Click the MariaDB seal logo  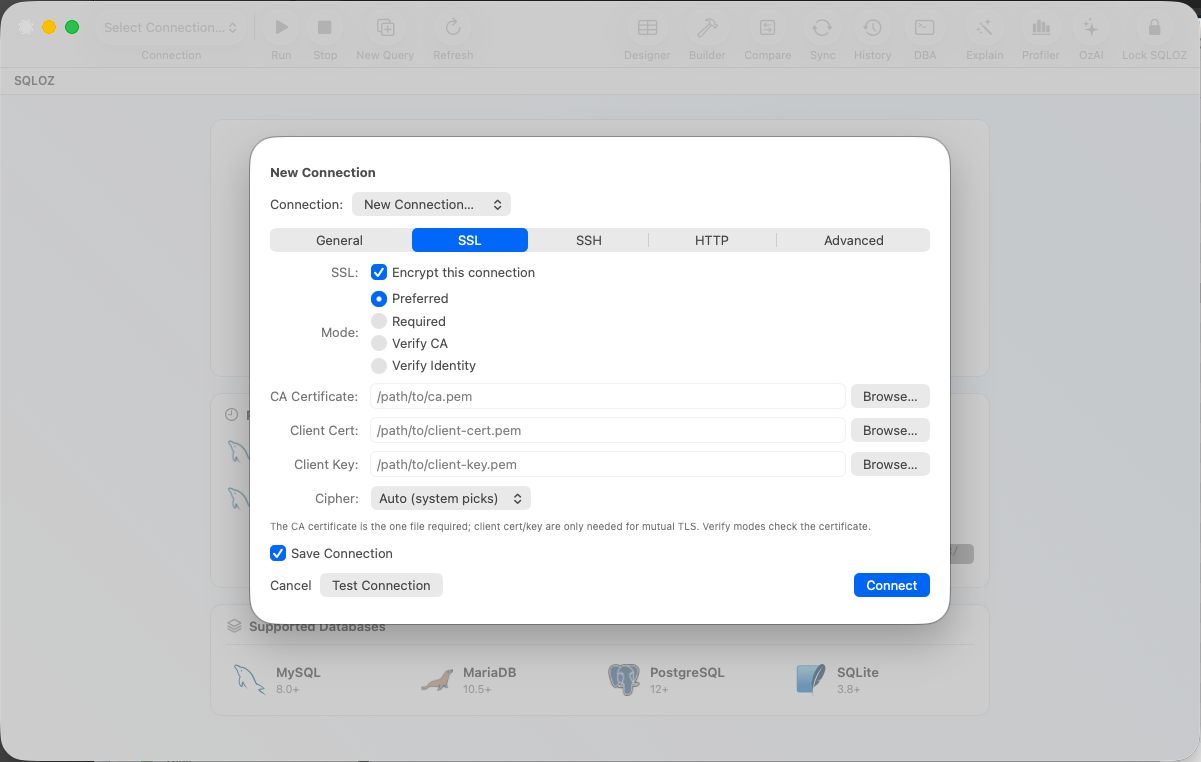[x=436, y=680]
